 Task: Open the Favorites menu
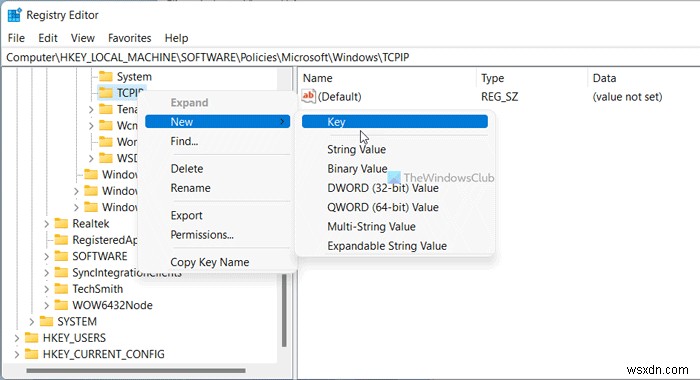[x=129, y=38]
